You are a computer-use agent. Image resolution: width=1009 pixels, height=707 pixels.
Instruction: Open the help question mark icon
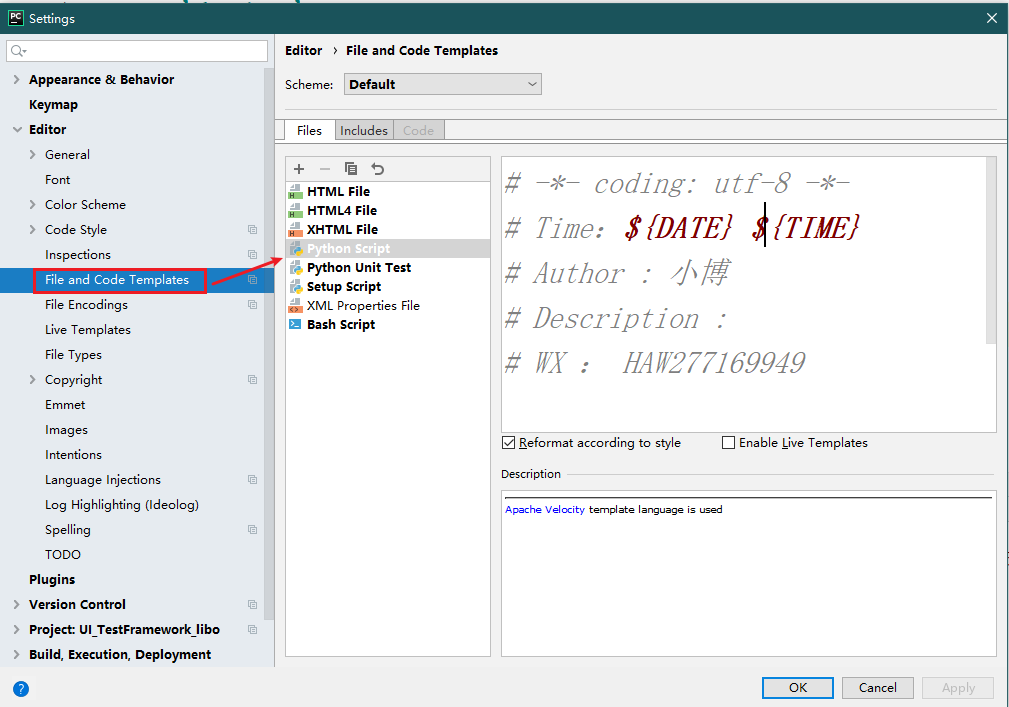tap(21, 688)
